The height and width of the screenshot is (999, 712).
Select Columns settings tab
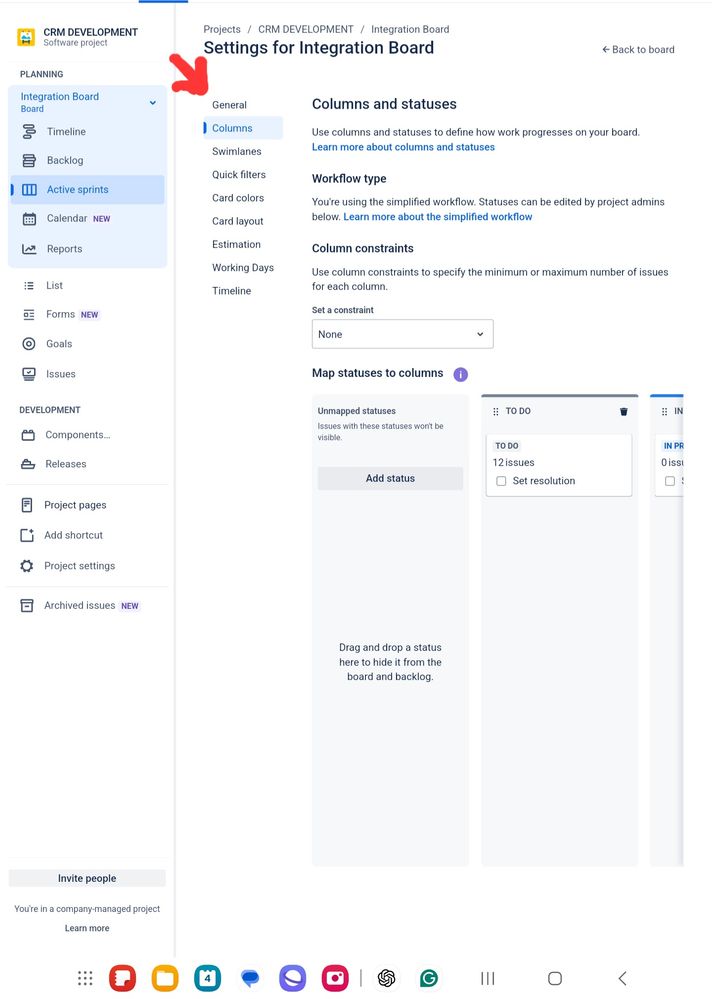[x=243, y=128]
